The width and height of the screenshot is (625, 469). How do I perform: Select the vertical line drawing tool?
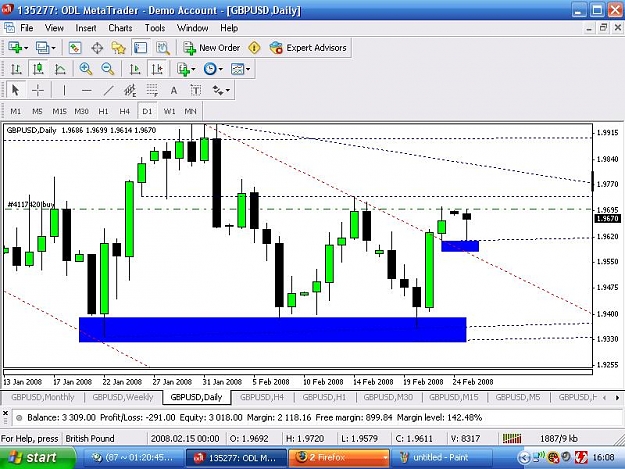pyautogui.click(x=64, y=90)
